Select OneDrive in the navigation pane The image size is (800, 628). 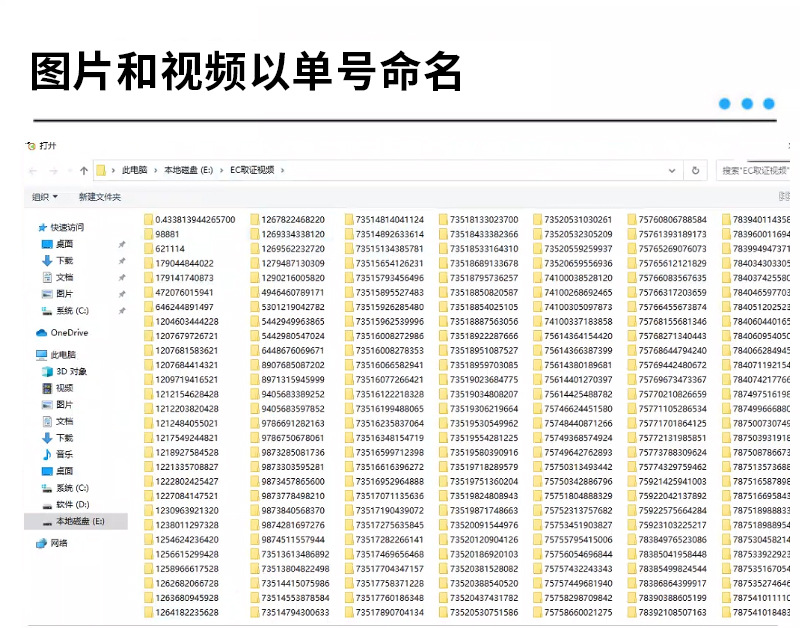69,333
